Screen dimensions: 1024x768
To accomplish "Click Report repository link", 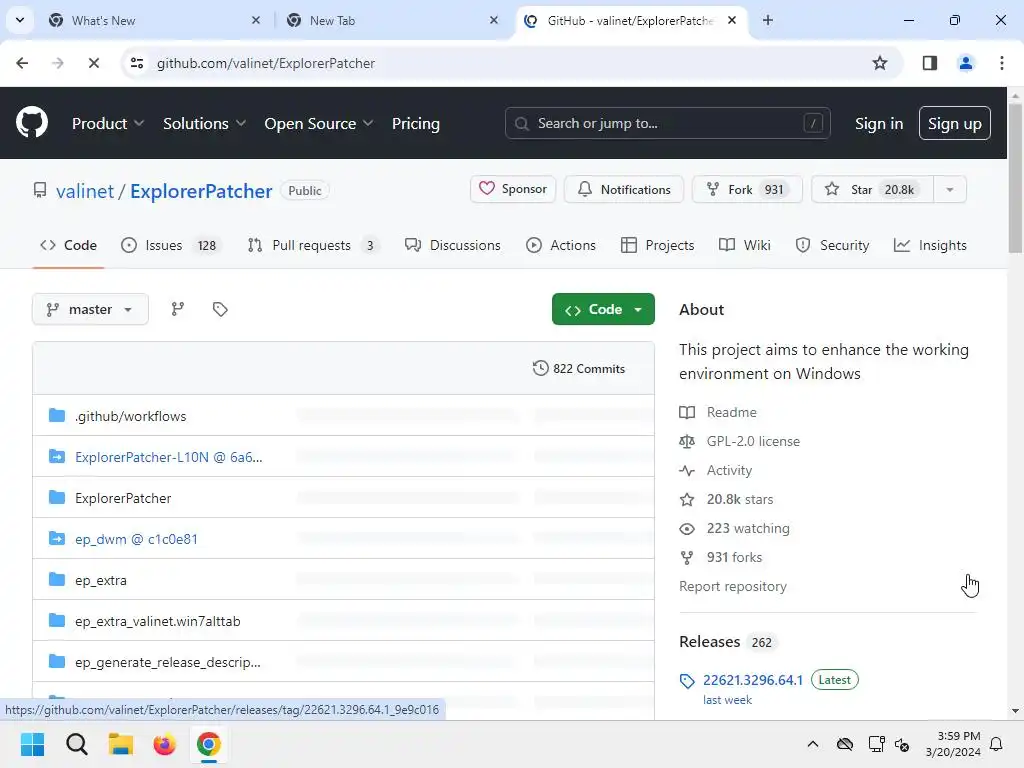I will point(733,586).
